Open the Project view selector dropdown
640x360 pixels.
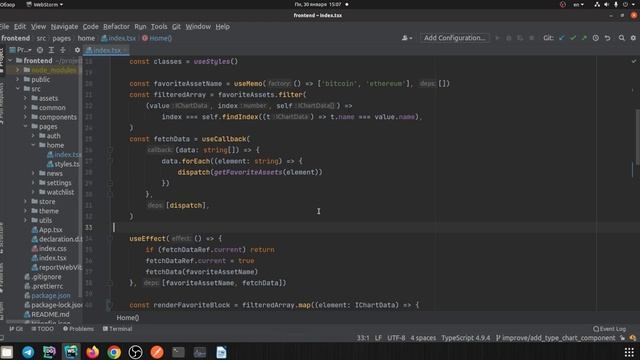[20, 50]
